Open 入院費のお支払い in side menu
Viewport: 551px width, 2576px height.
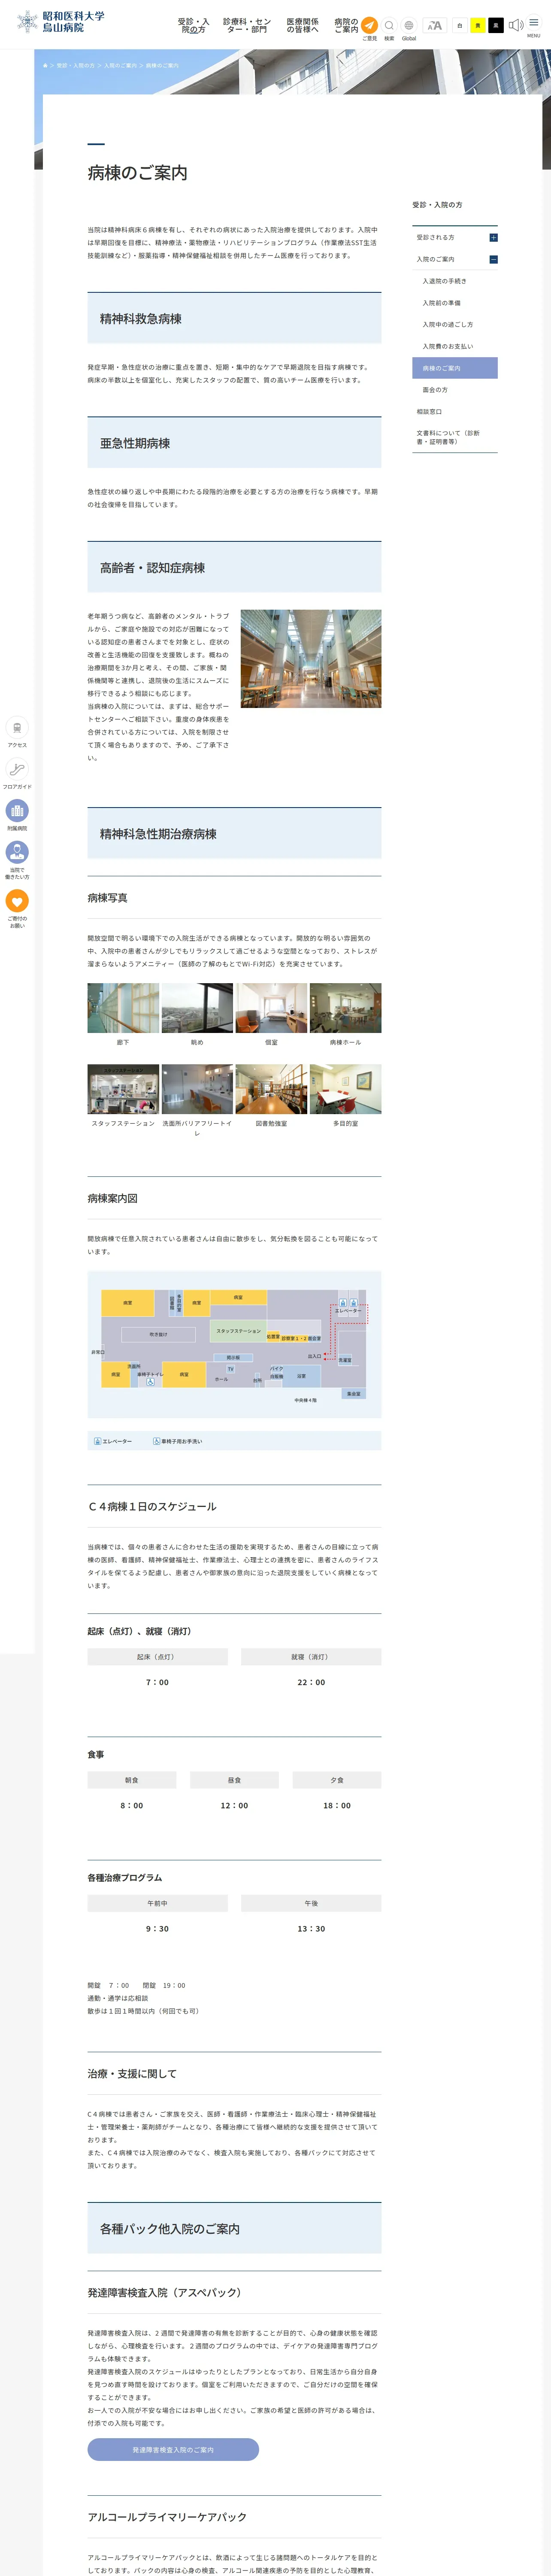click(447, 346)
